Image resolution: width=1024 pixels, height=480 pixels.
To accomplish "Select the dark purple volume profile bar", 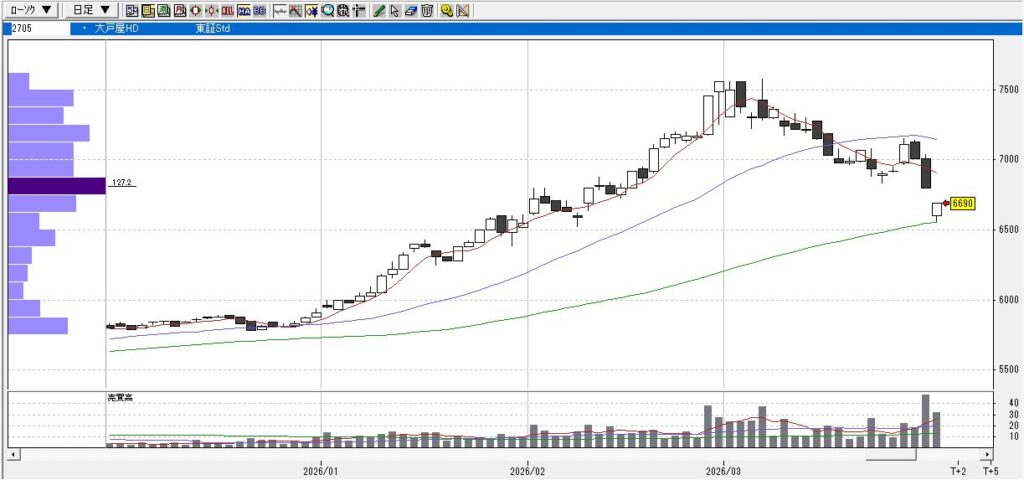I will coord(56,185).
